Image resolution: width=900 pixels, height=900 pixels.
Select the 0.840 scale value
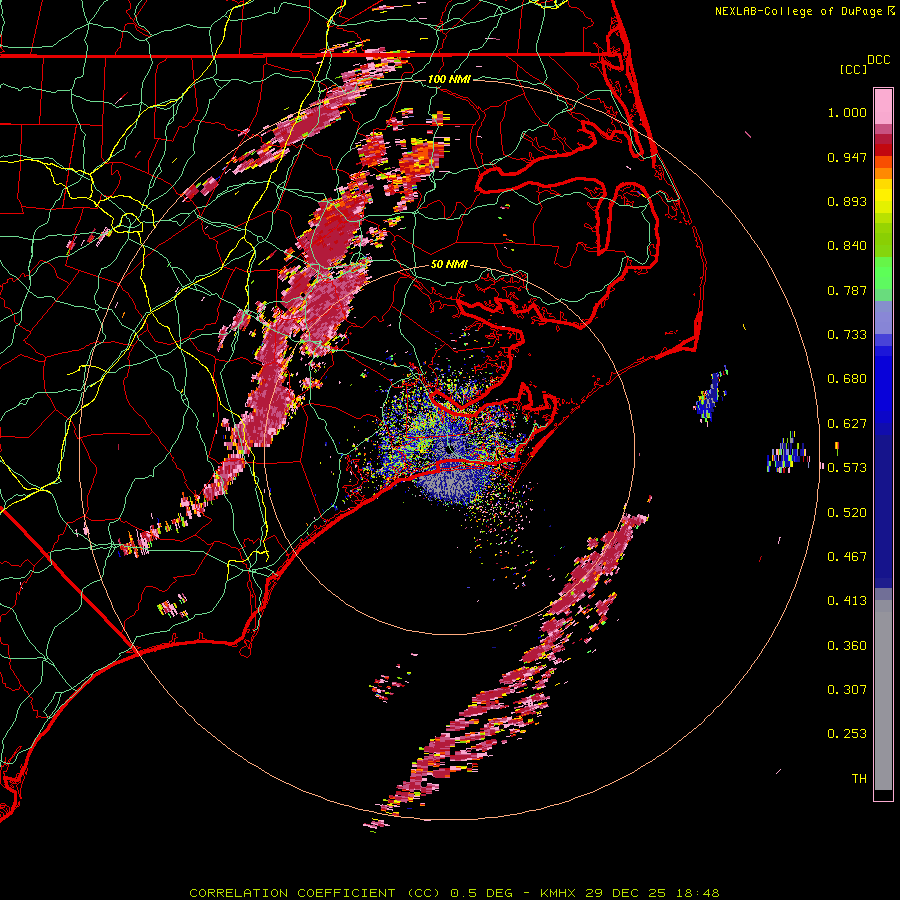(847, 246)
